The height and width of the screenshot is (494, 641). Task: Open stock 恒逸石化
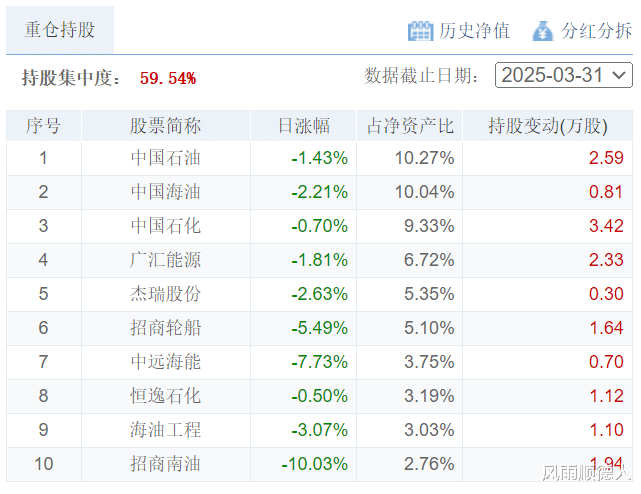tap(166, 396)
